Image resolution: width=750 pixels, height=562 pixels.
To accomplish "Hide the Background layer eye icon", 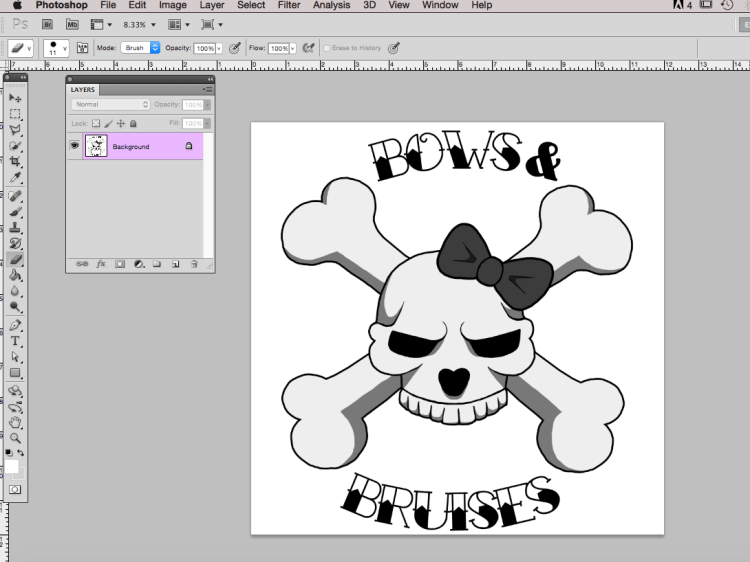I will pos(74,147).
